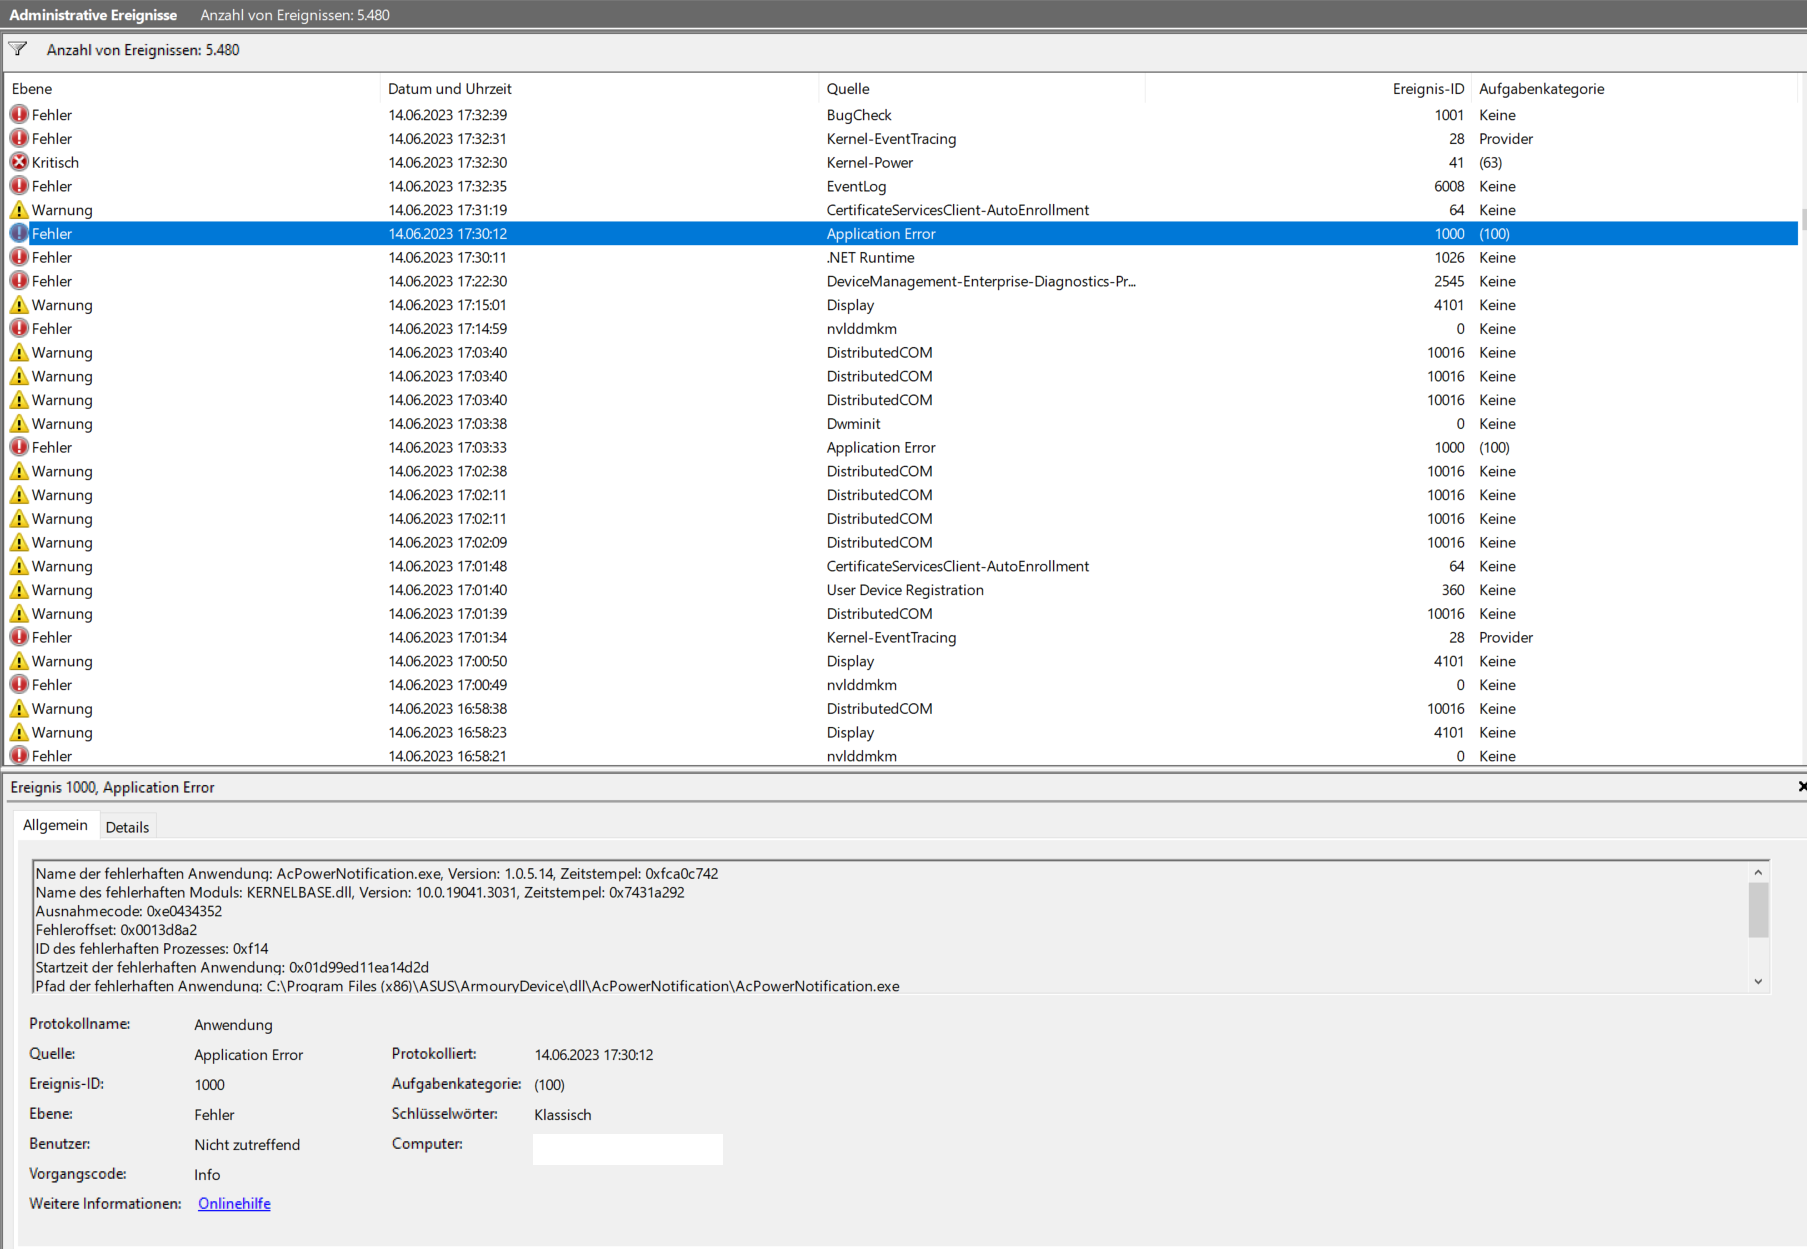This screenshot has height=1249, width=1807.
Task: Click the error icon on .NET Runtime row
Action: coord(19,257)
